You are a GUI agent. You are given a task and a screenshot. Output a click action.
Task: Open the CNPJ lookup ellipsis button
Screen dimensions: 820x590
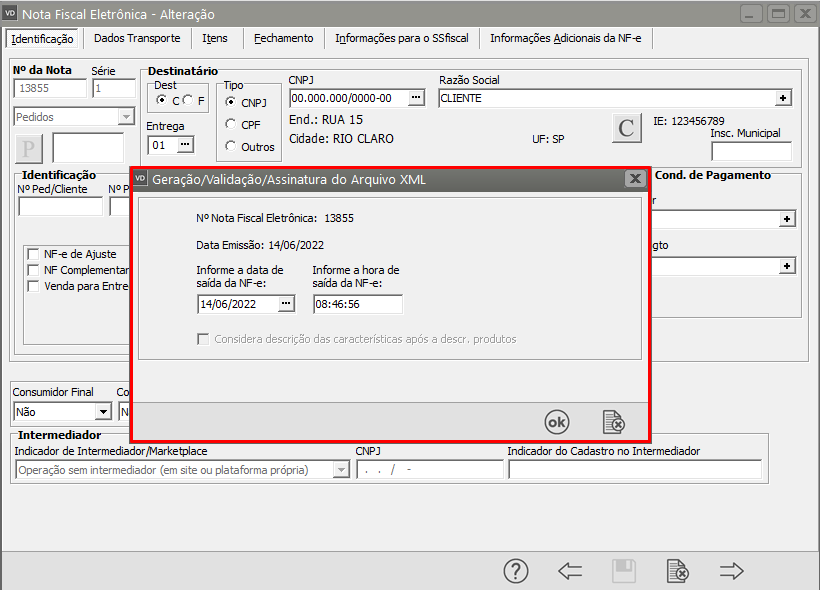[417, 98]
